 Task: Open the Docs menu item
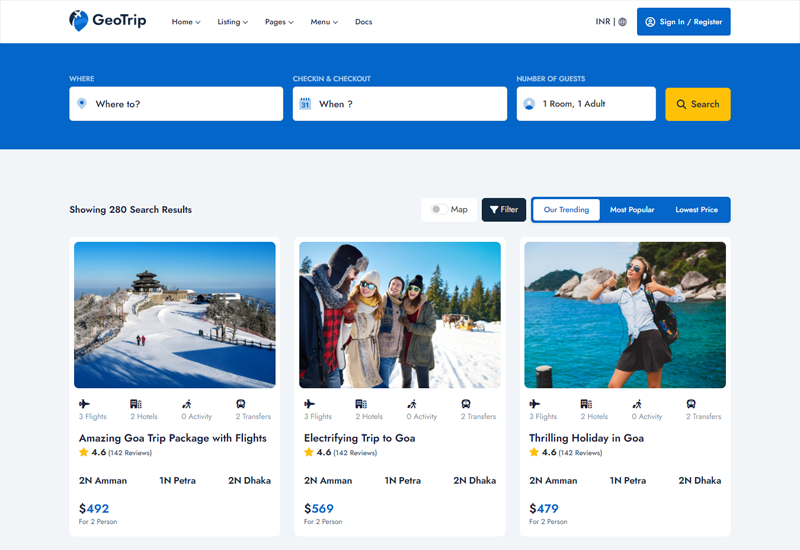[363, 22]
